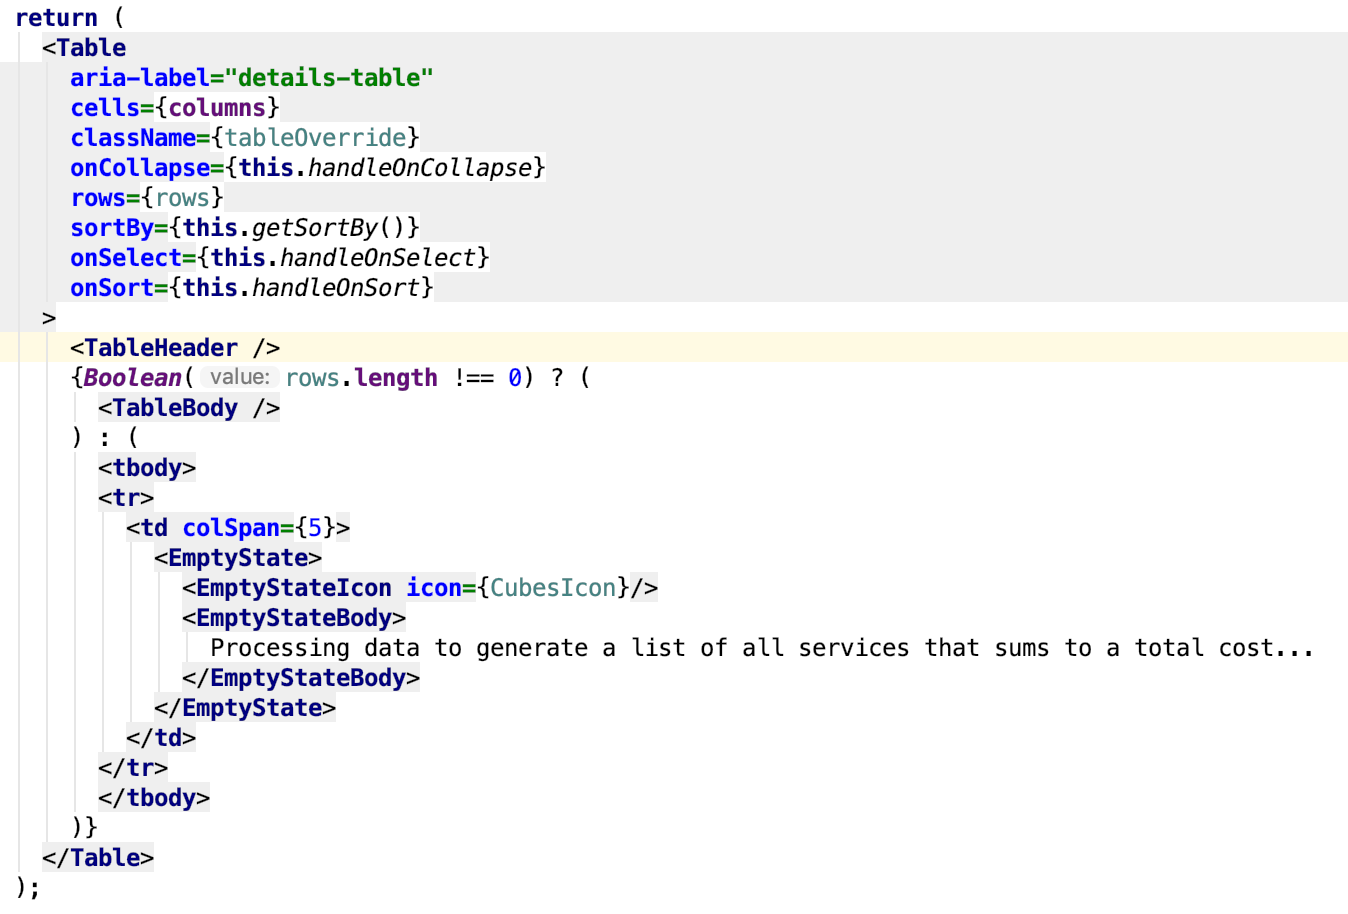Click the "details-table" string value
The height and width of the screenshot is (914, 1348).
point(329,78)
